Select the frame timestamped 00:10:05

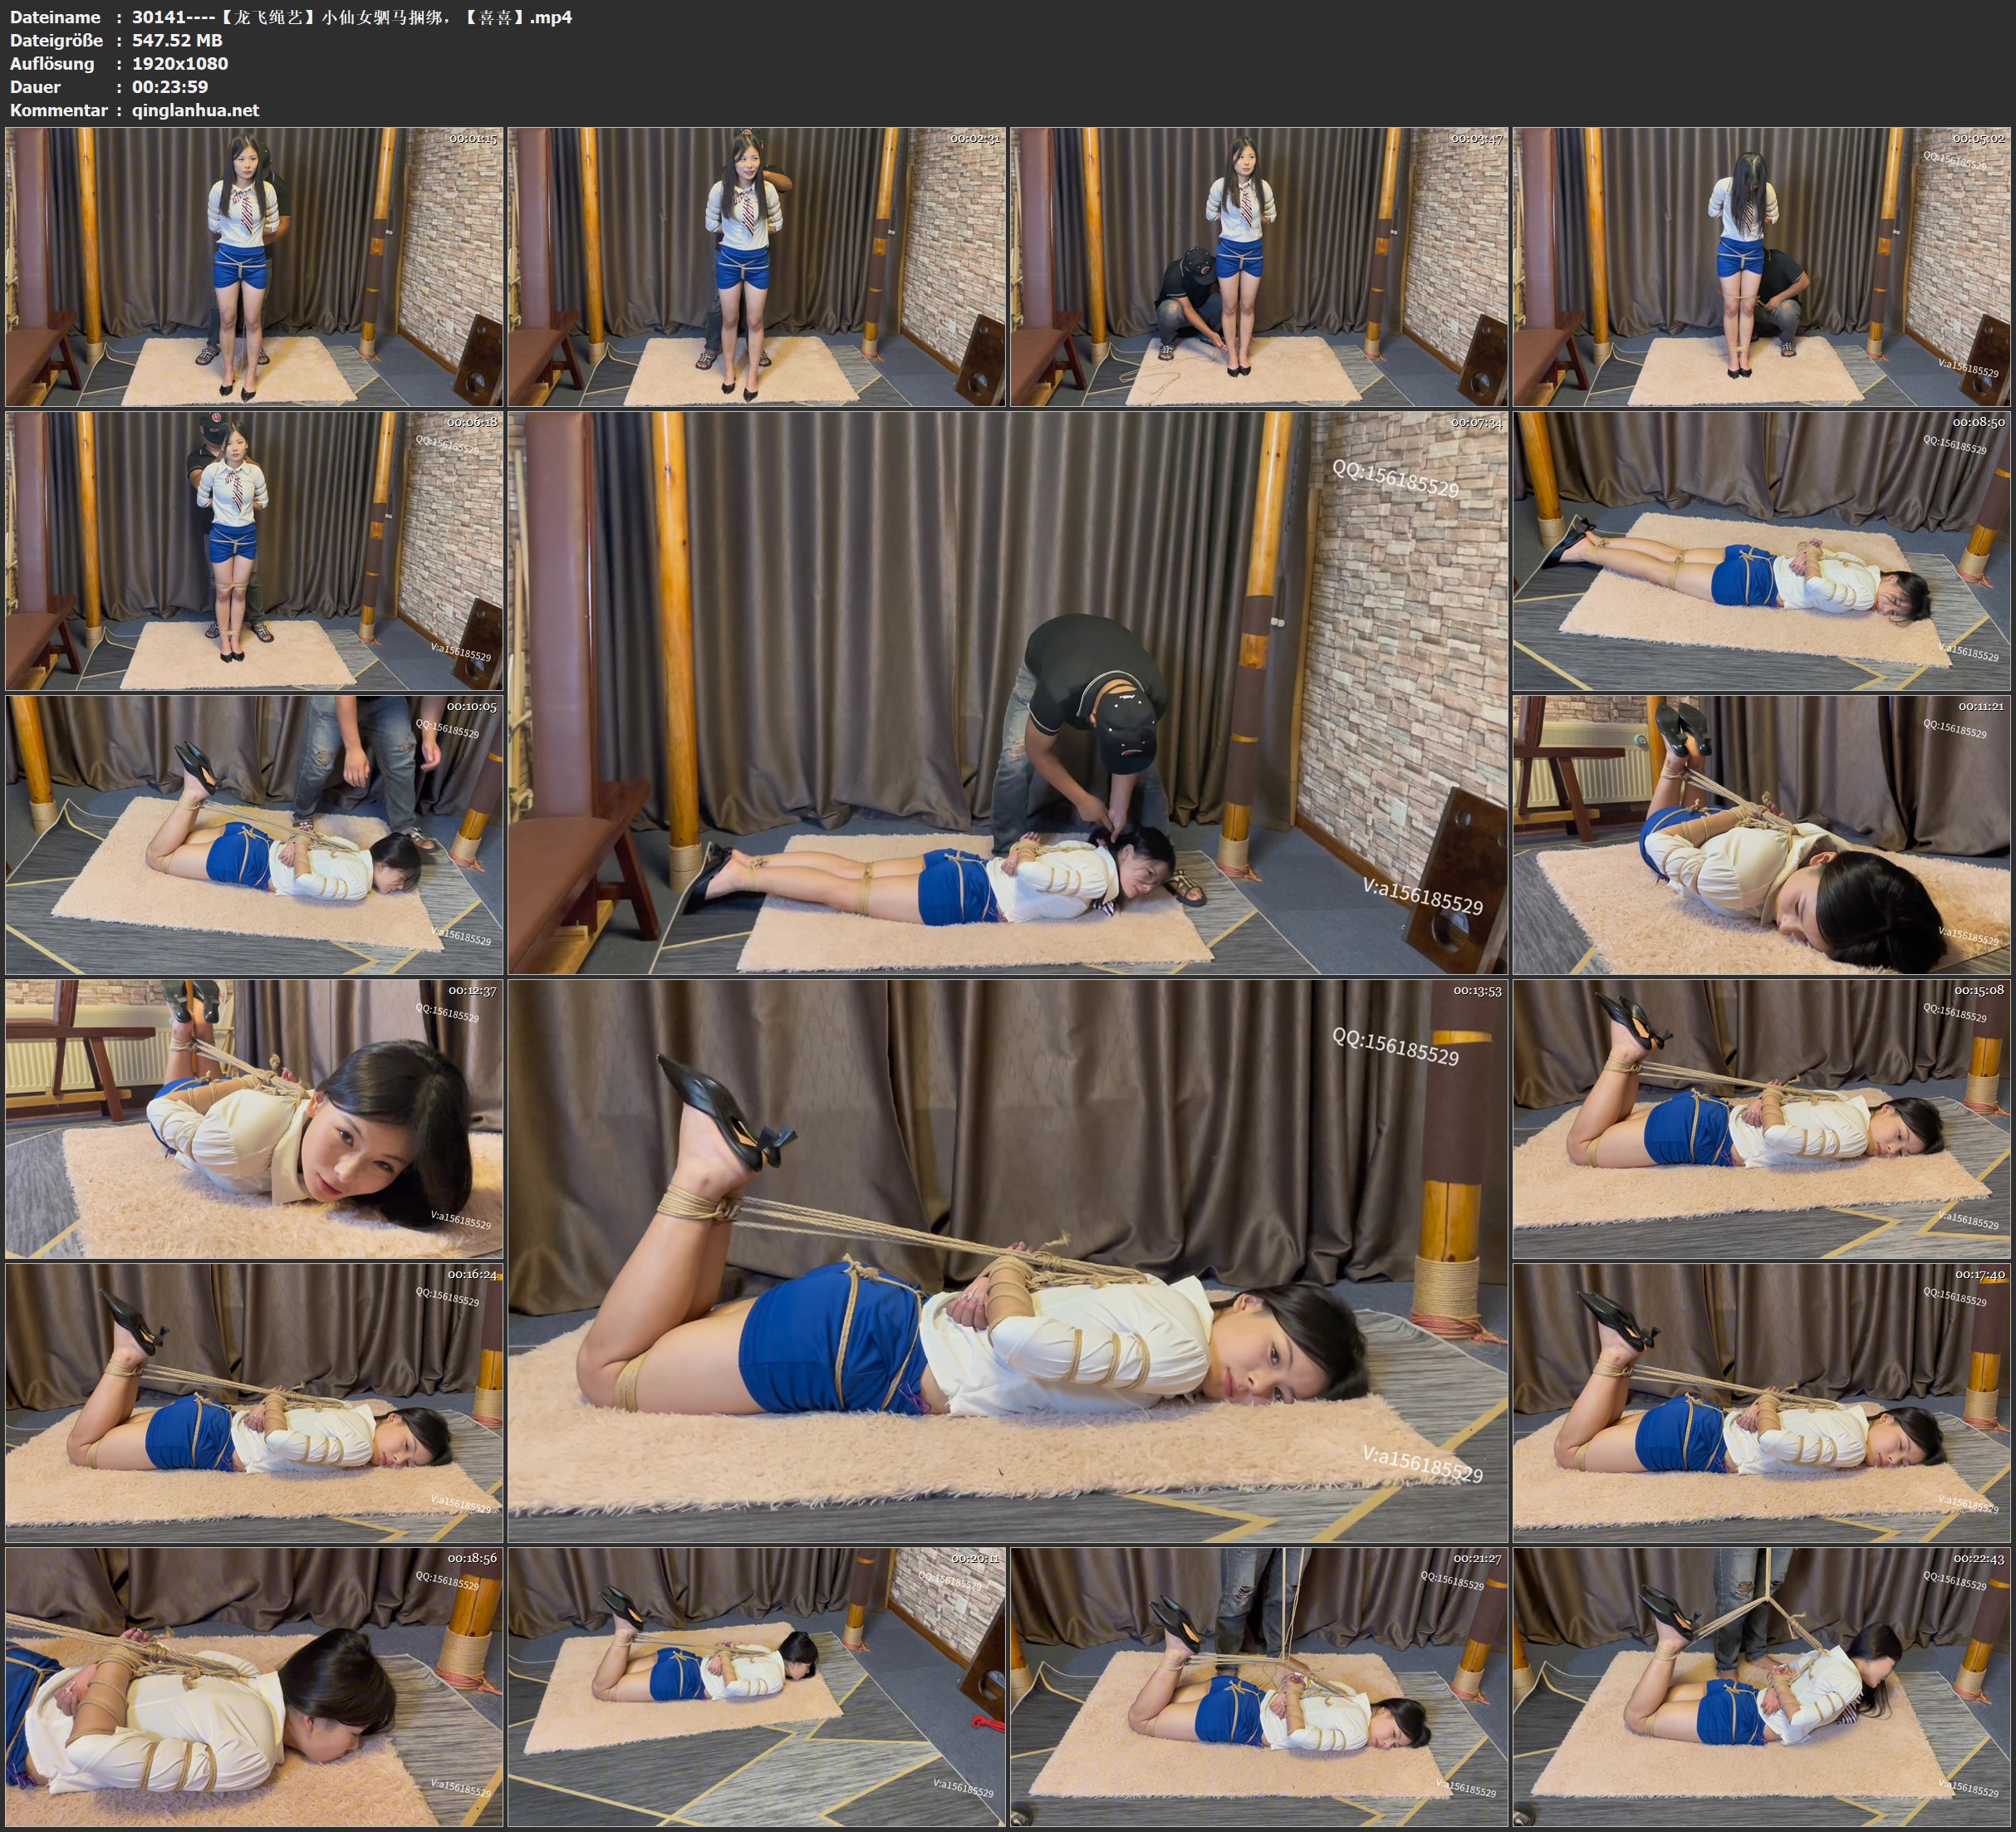coord(254,834)
